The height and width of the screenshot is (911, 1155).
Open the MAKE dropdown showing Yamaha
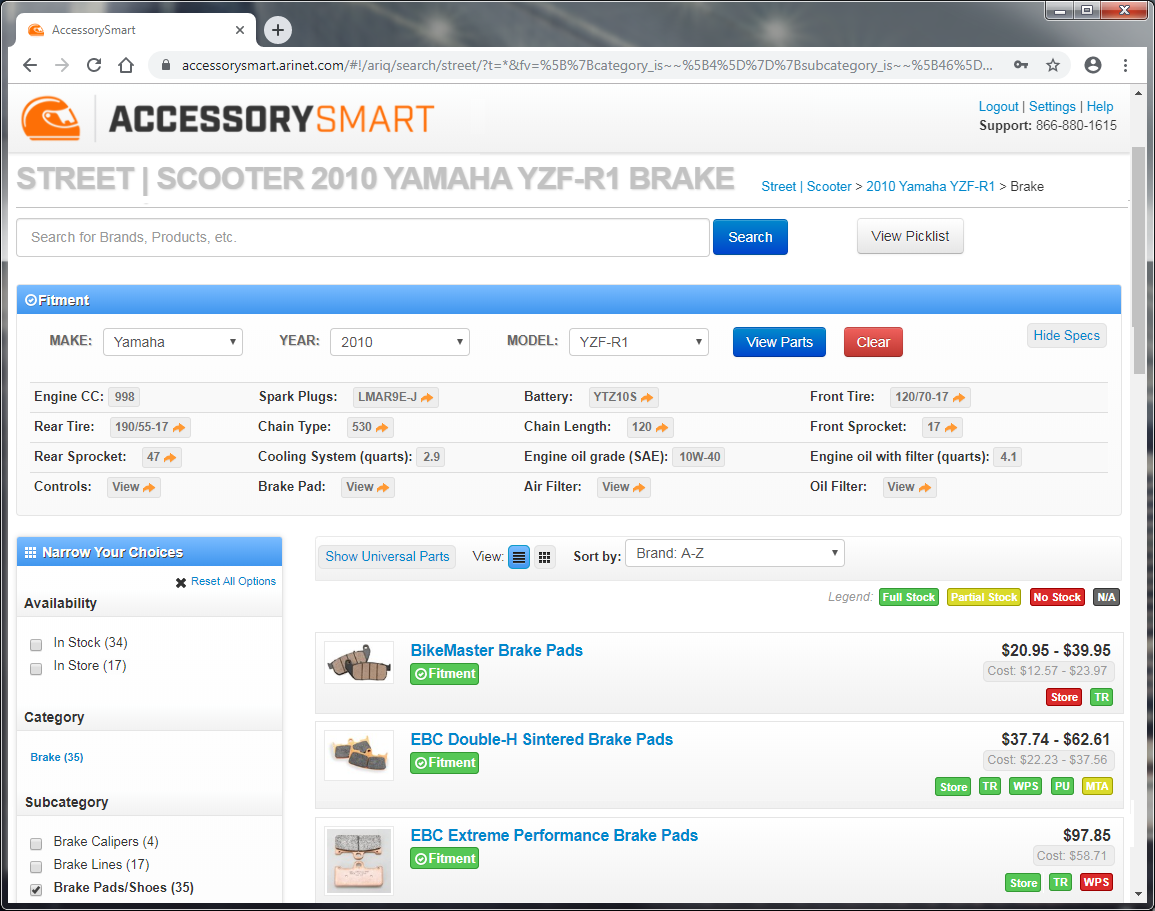(173, 342)
